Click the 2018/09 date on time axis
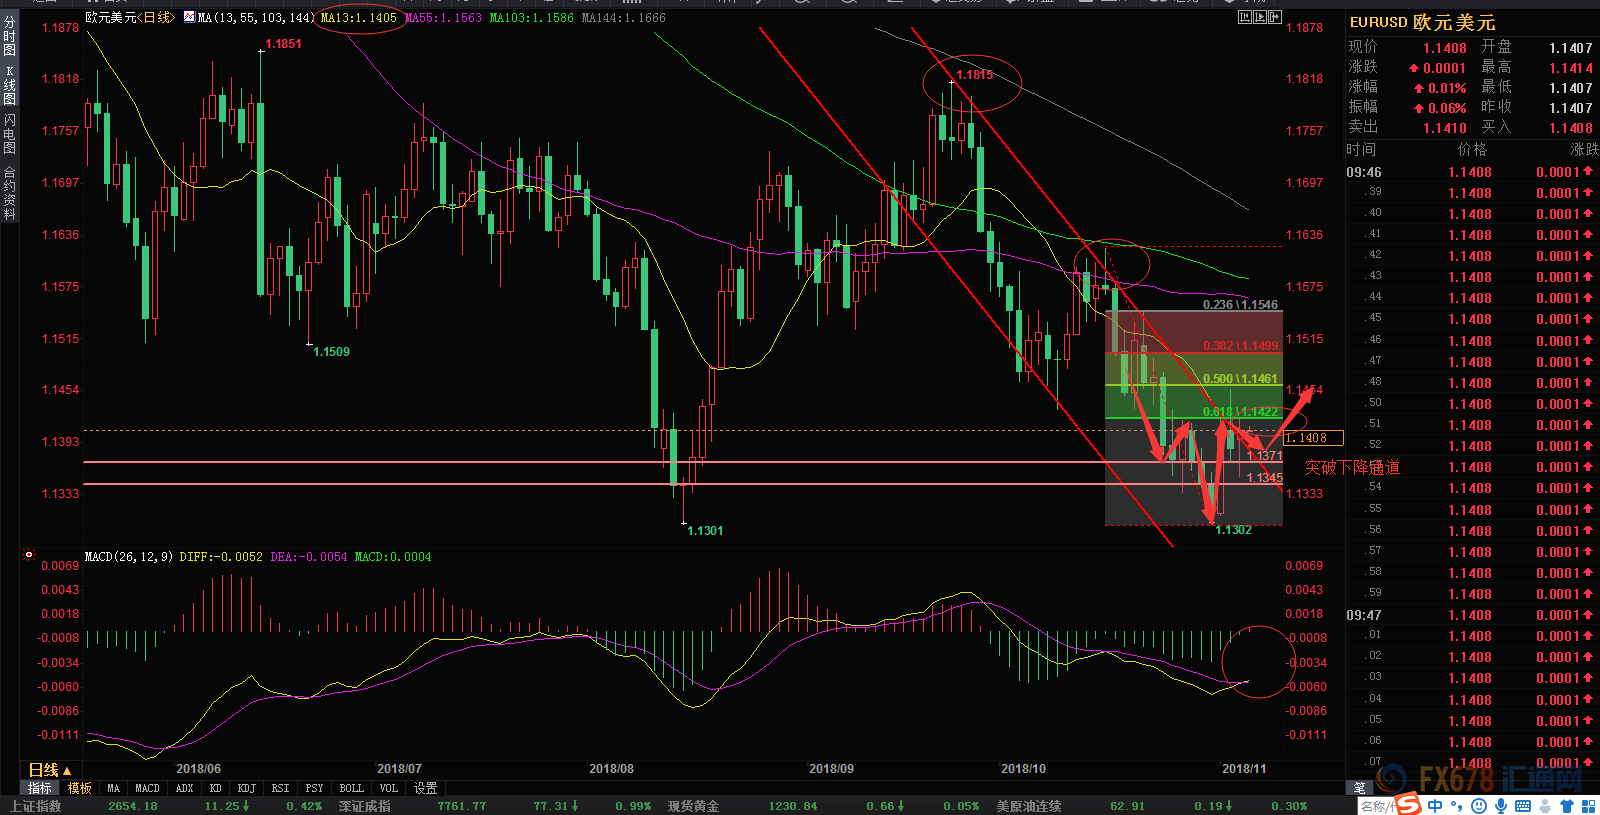1600x815 pixels. click(x=830, y=769)
